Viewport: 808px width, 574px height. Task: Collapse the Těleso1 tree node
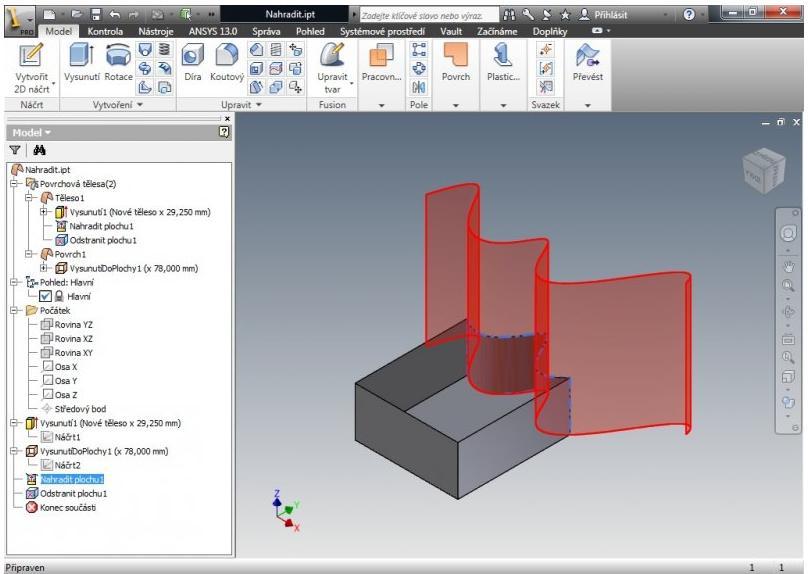click(x=30, y=197)
